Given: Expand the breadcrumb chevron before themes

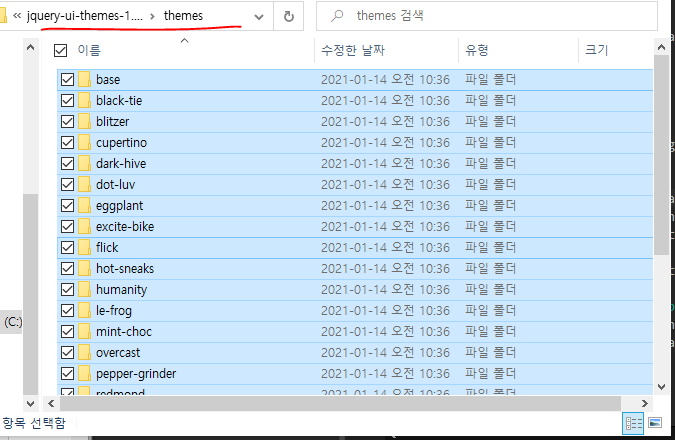Looking at the screenshot, I should pos(152,17).
